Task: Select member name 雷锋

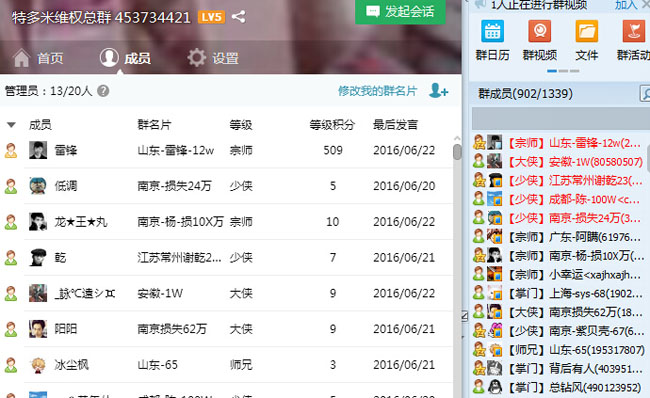Action: (66, 150)
